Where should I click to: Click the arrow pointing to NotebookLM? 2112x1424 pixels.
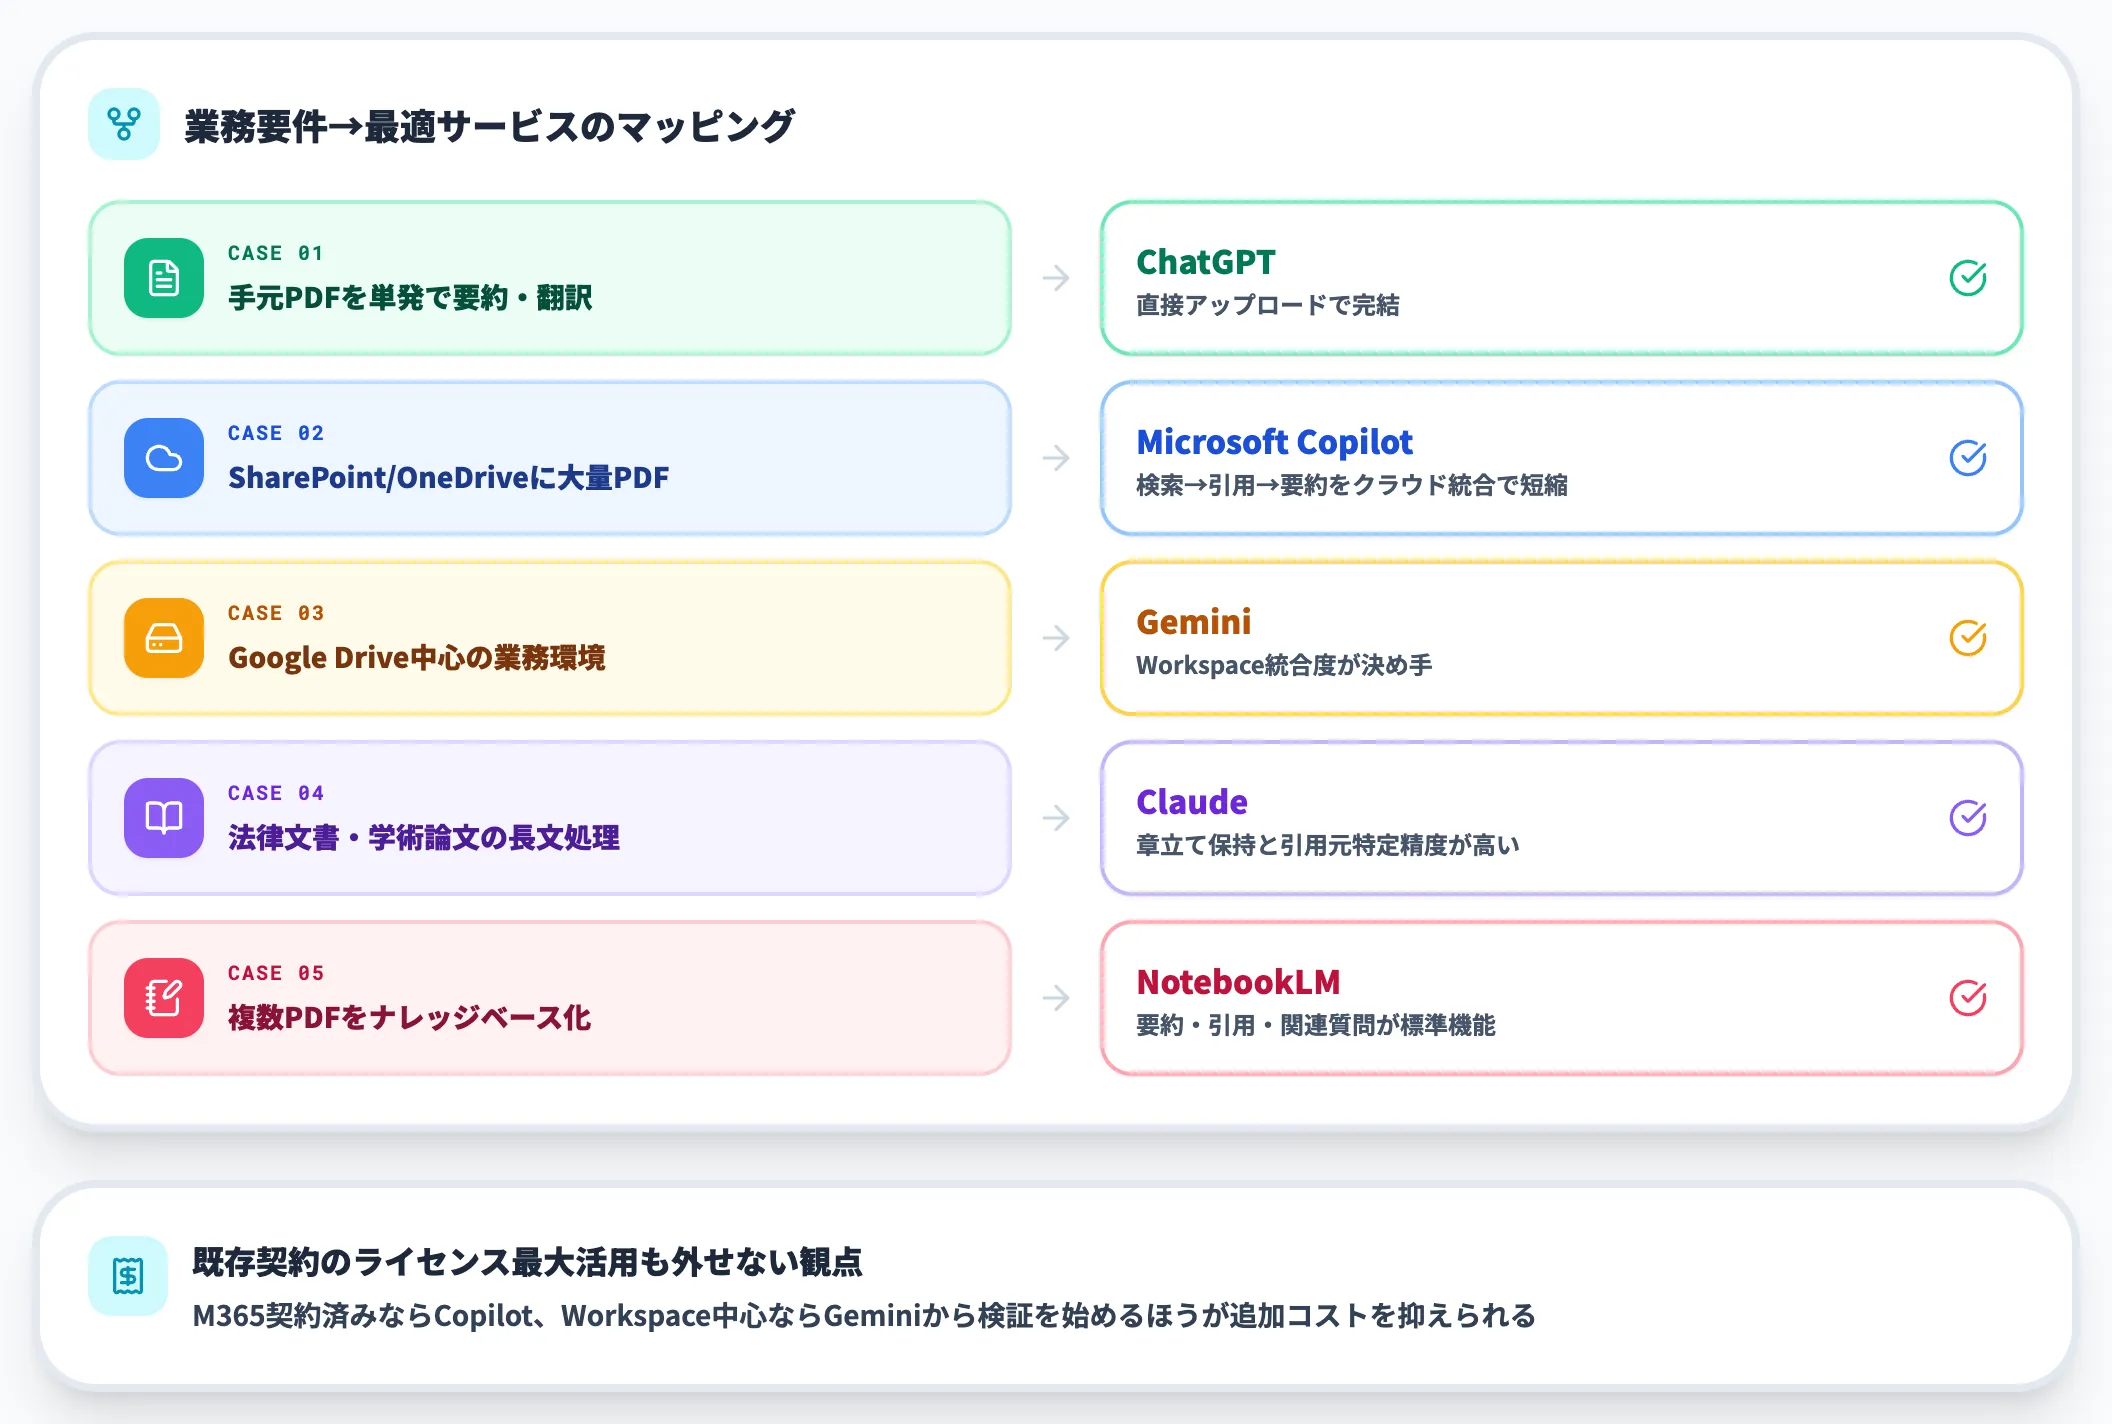pyautogui.click(x=1056, y=998)
